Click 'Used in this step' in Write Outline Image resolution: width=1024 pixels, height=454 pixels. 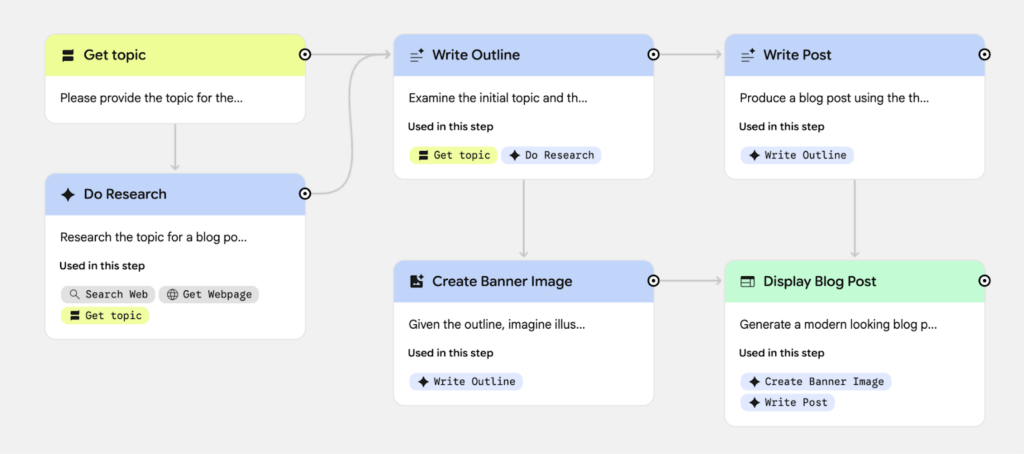(x=451, y=127)
